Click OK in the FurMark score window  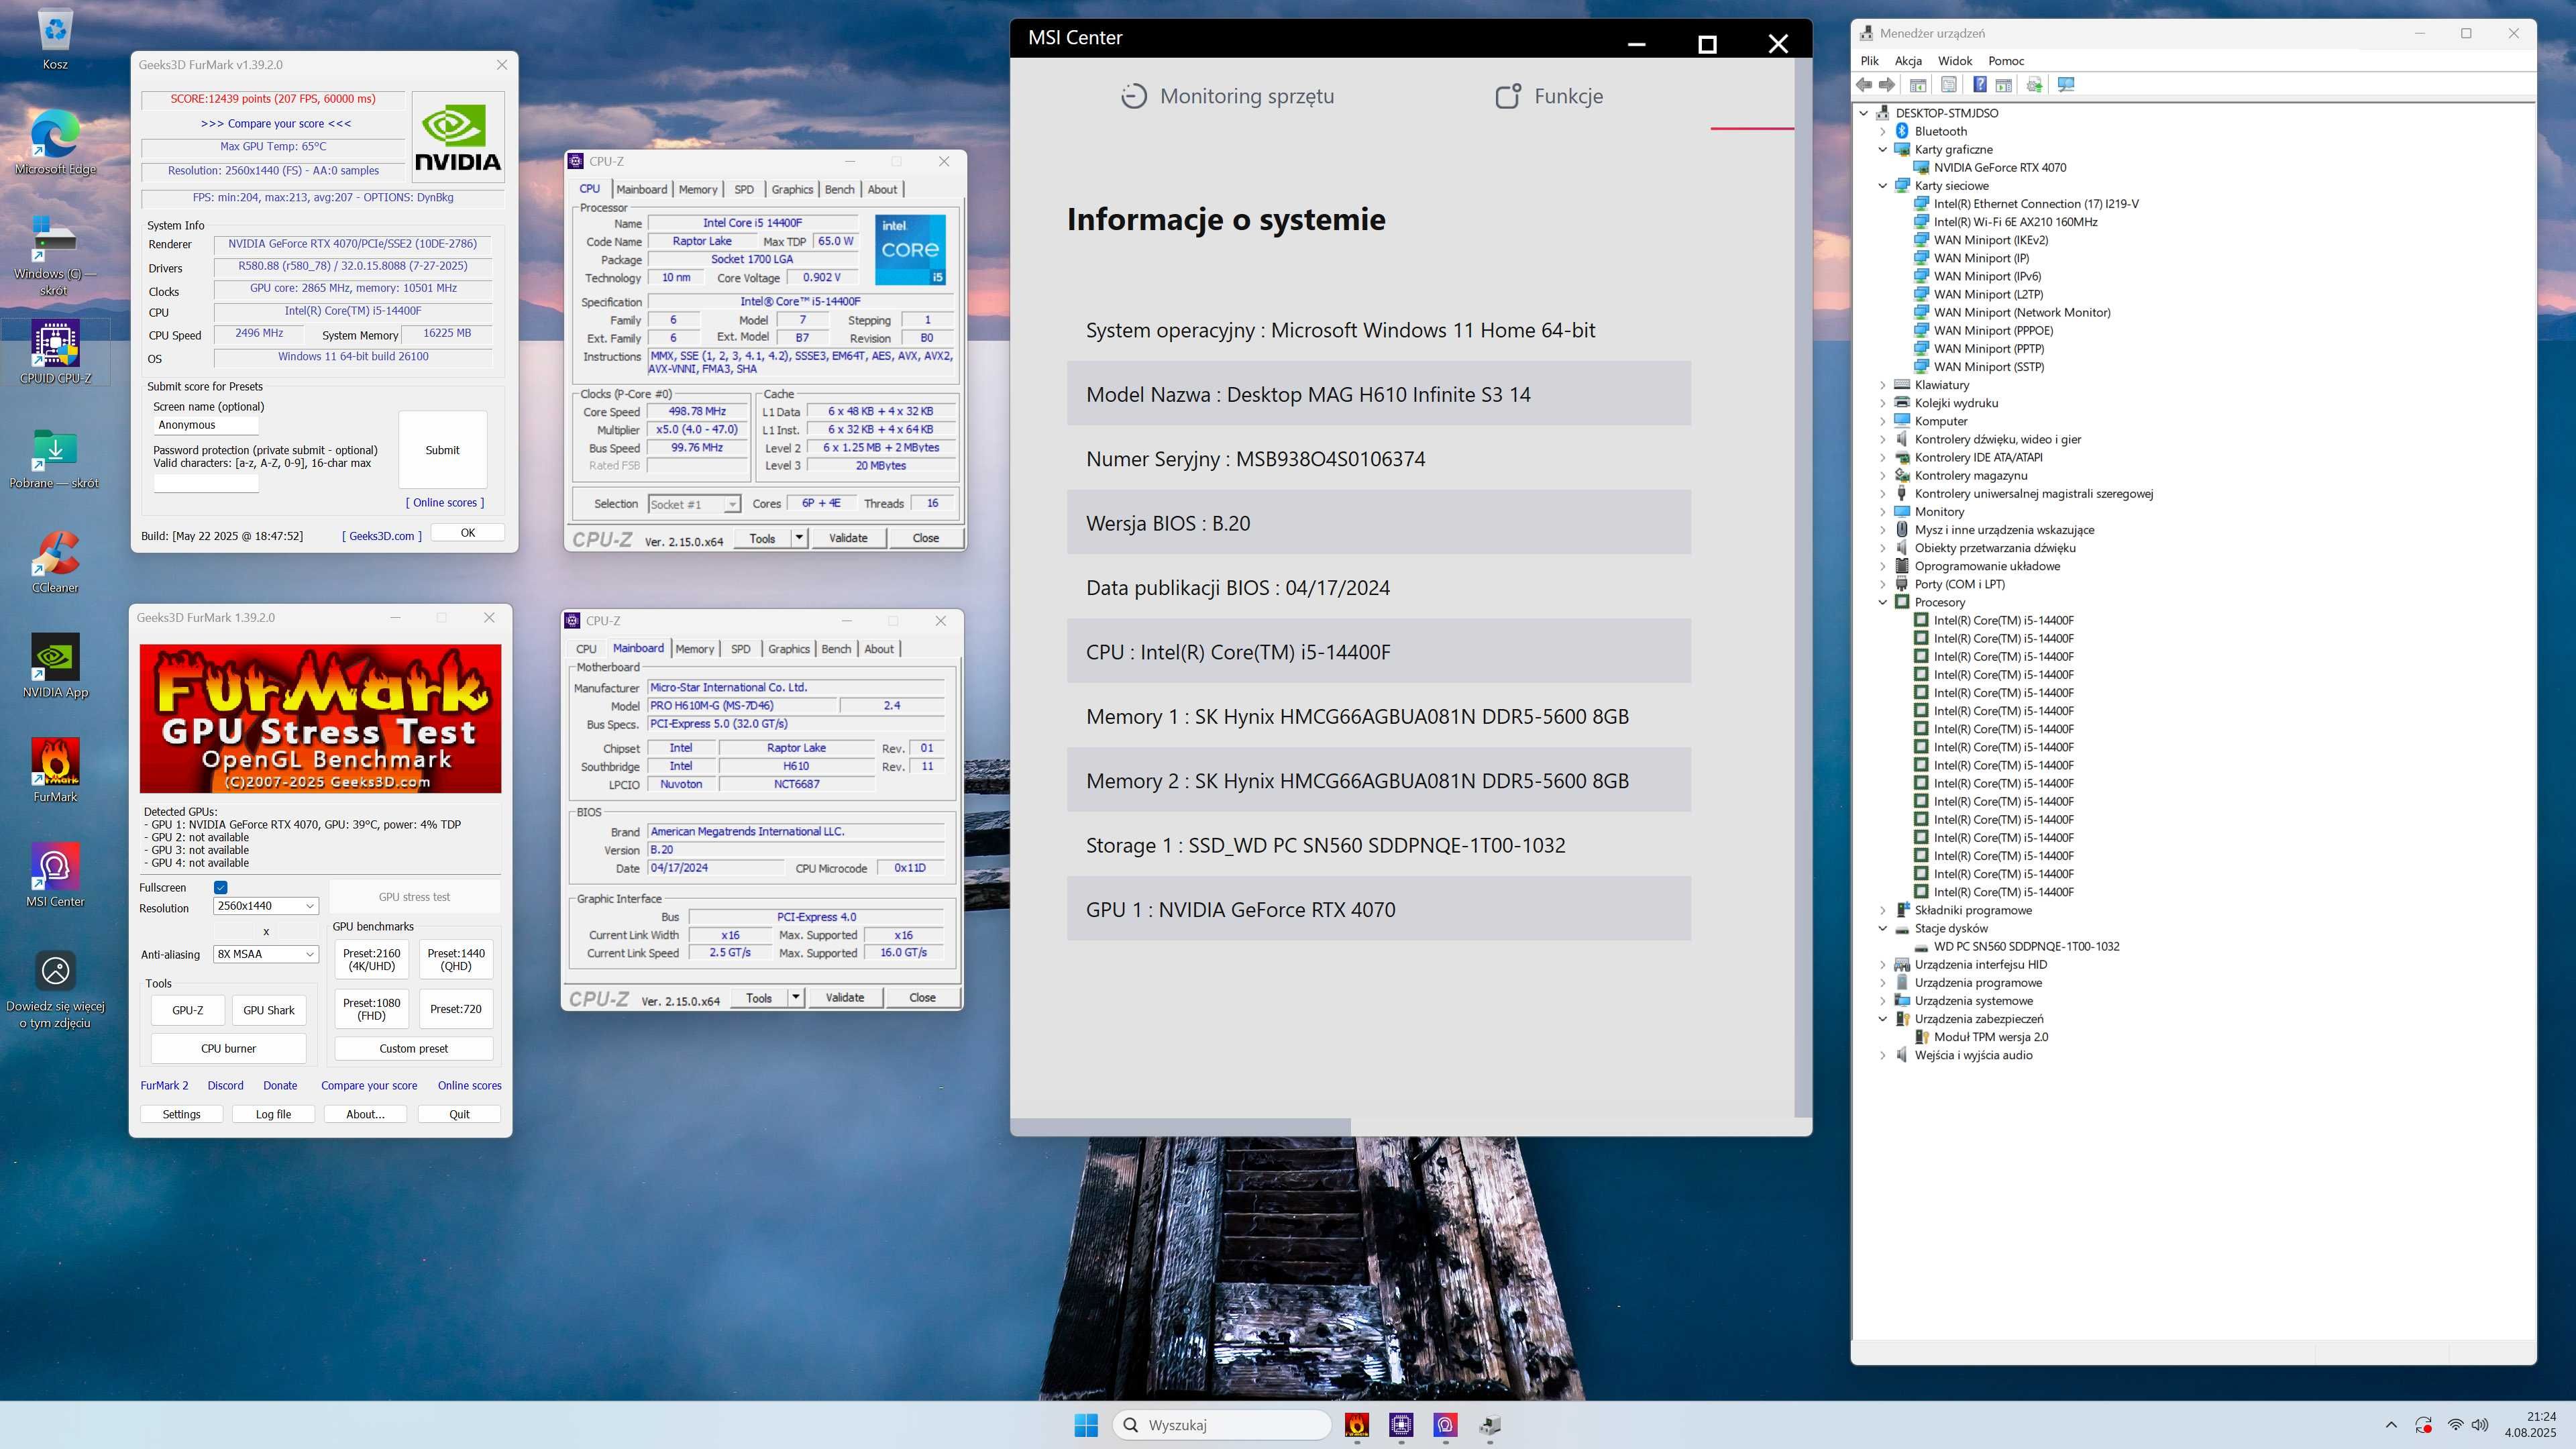[x=467, y=533]
